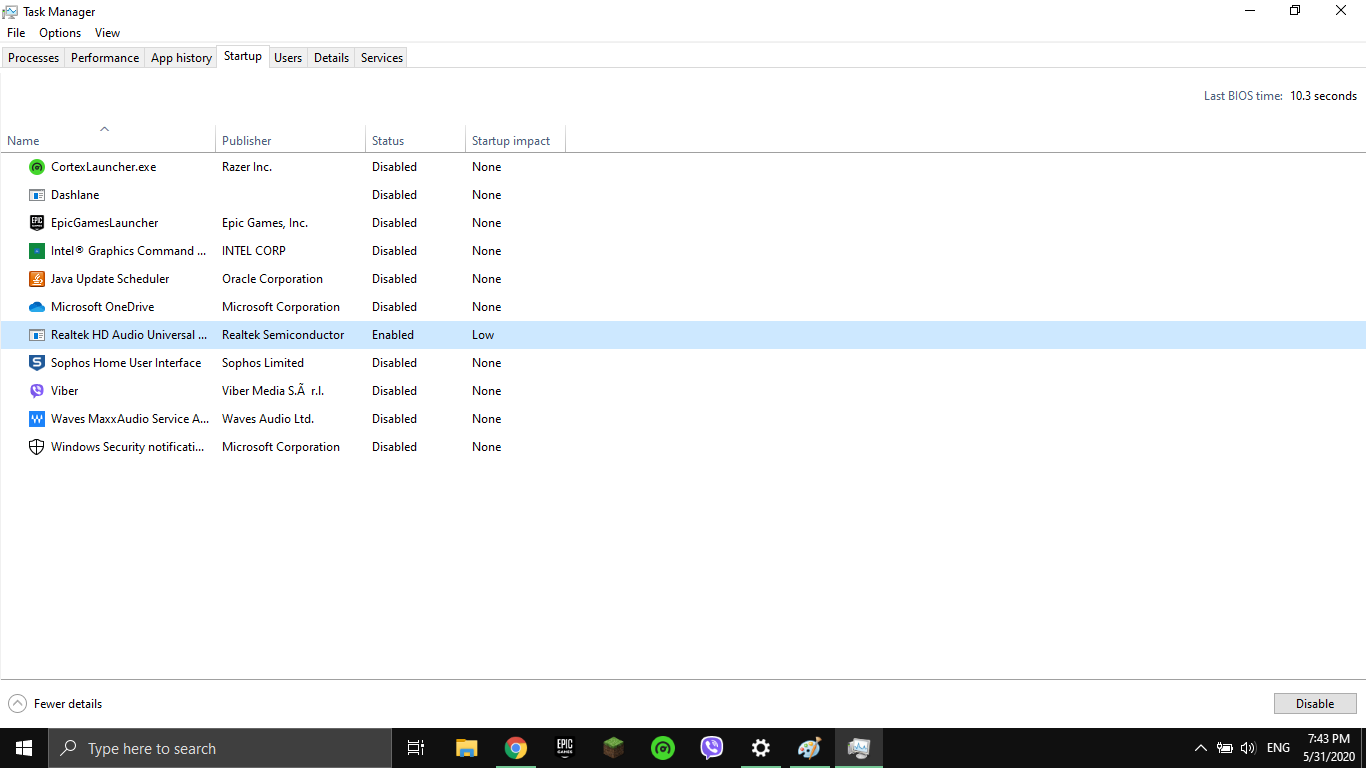Select the INTEL CORP publisher cell

tap(254, 251)
